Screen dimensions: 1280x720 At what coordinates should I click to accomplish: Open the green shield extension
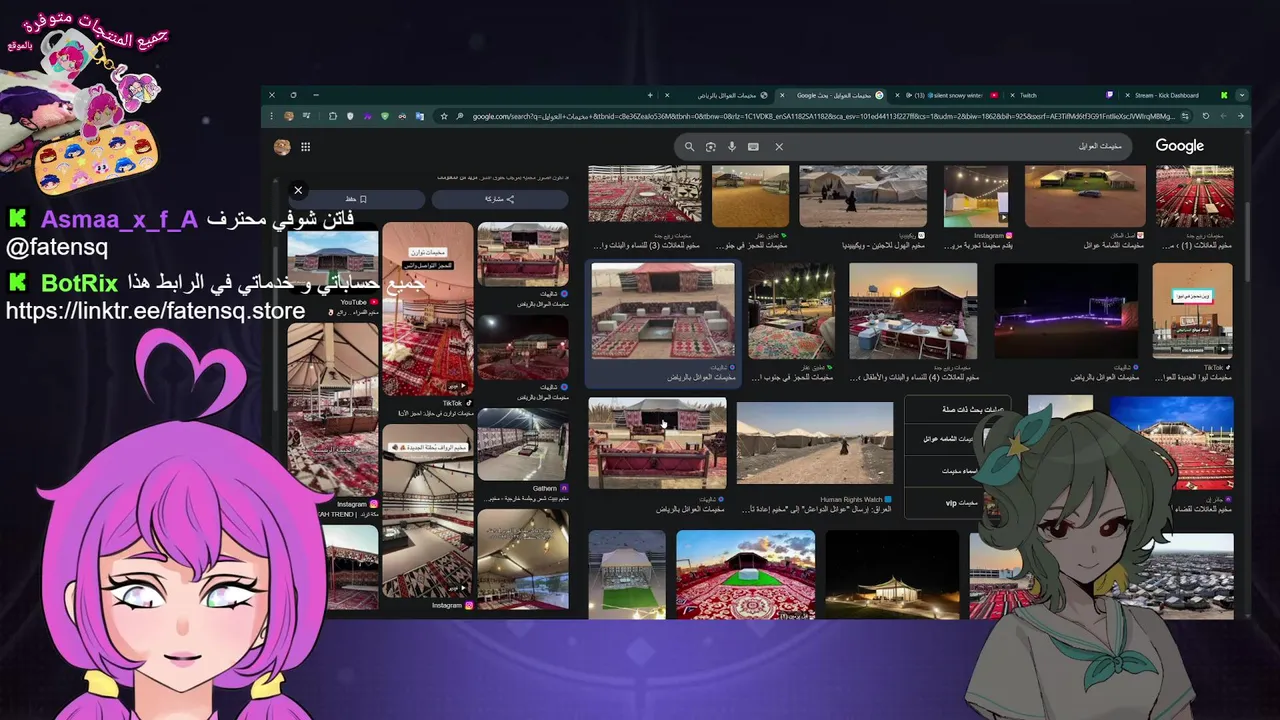pos(385,116)
